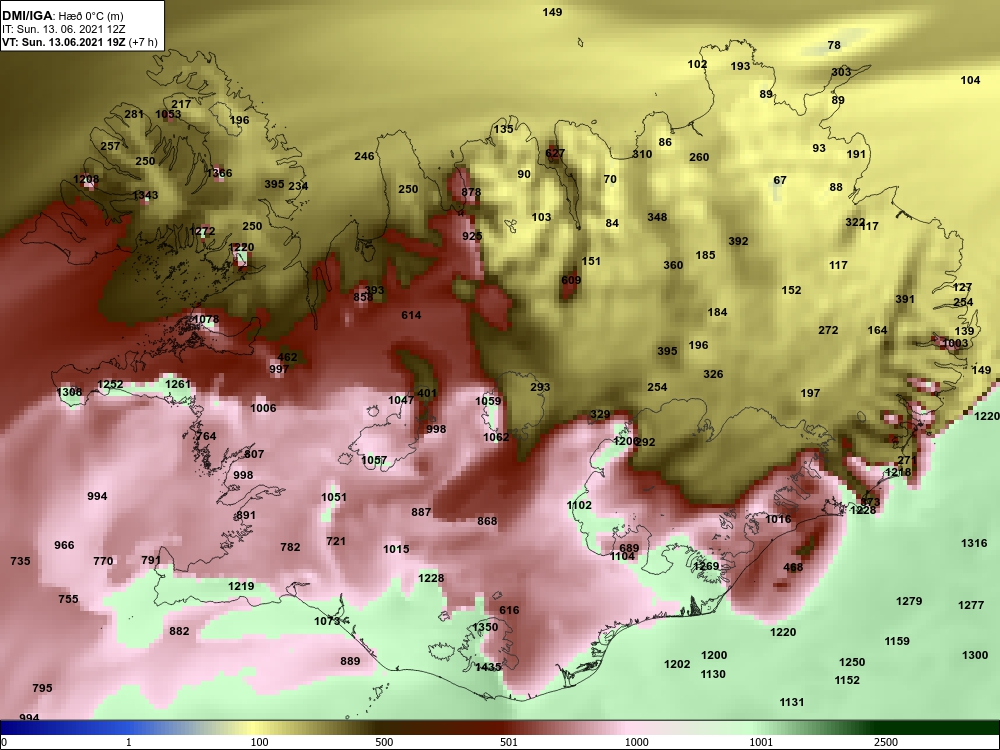This screenshot has width=1000, height=750.
Task: Click the map value '152'
Action: pyautogui.click(x=791, y=290)
